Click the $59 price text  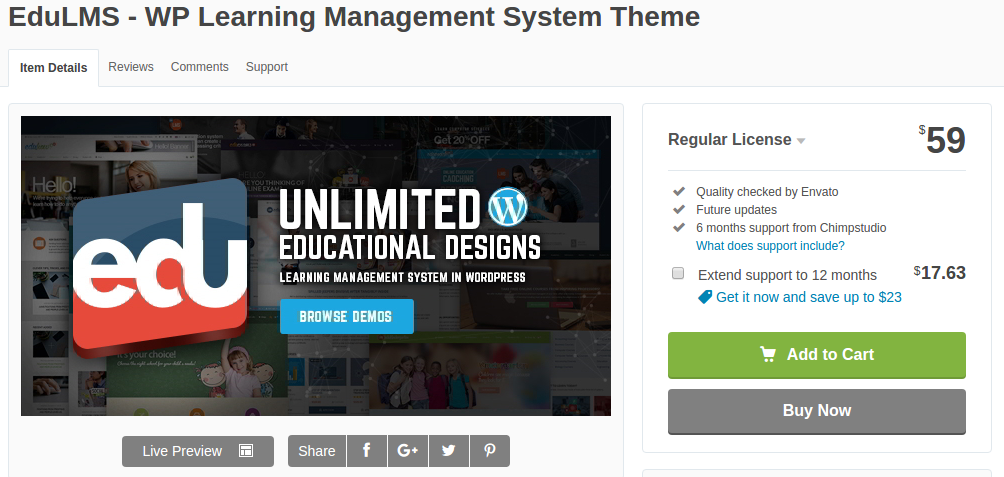[x=942, y=140]
